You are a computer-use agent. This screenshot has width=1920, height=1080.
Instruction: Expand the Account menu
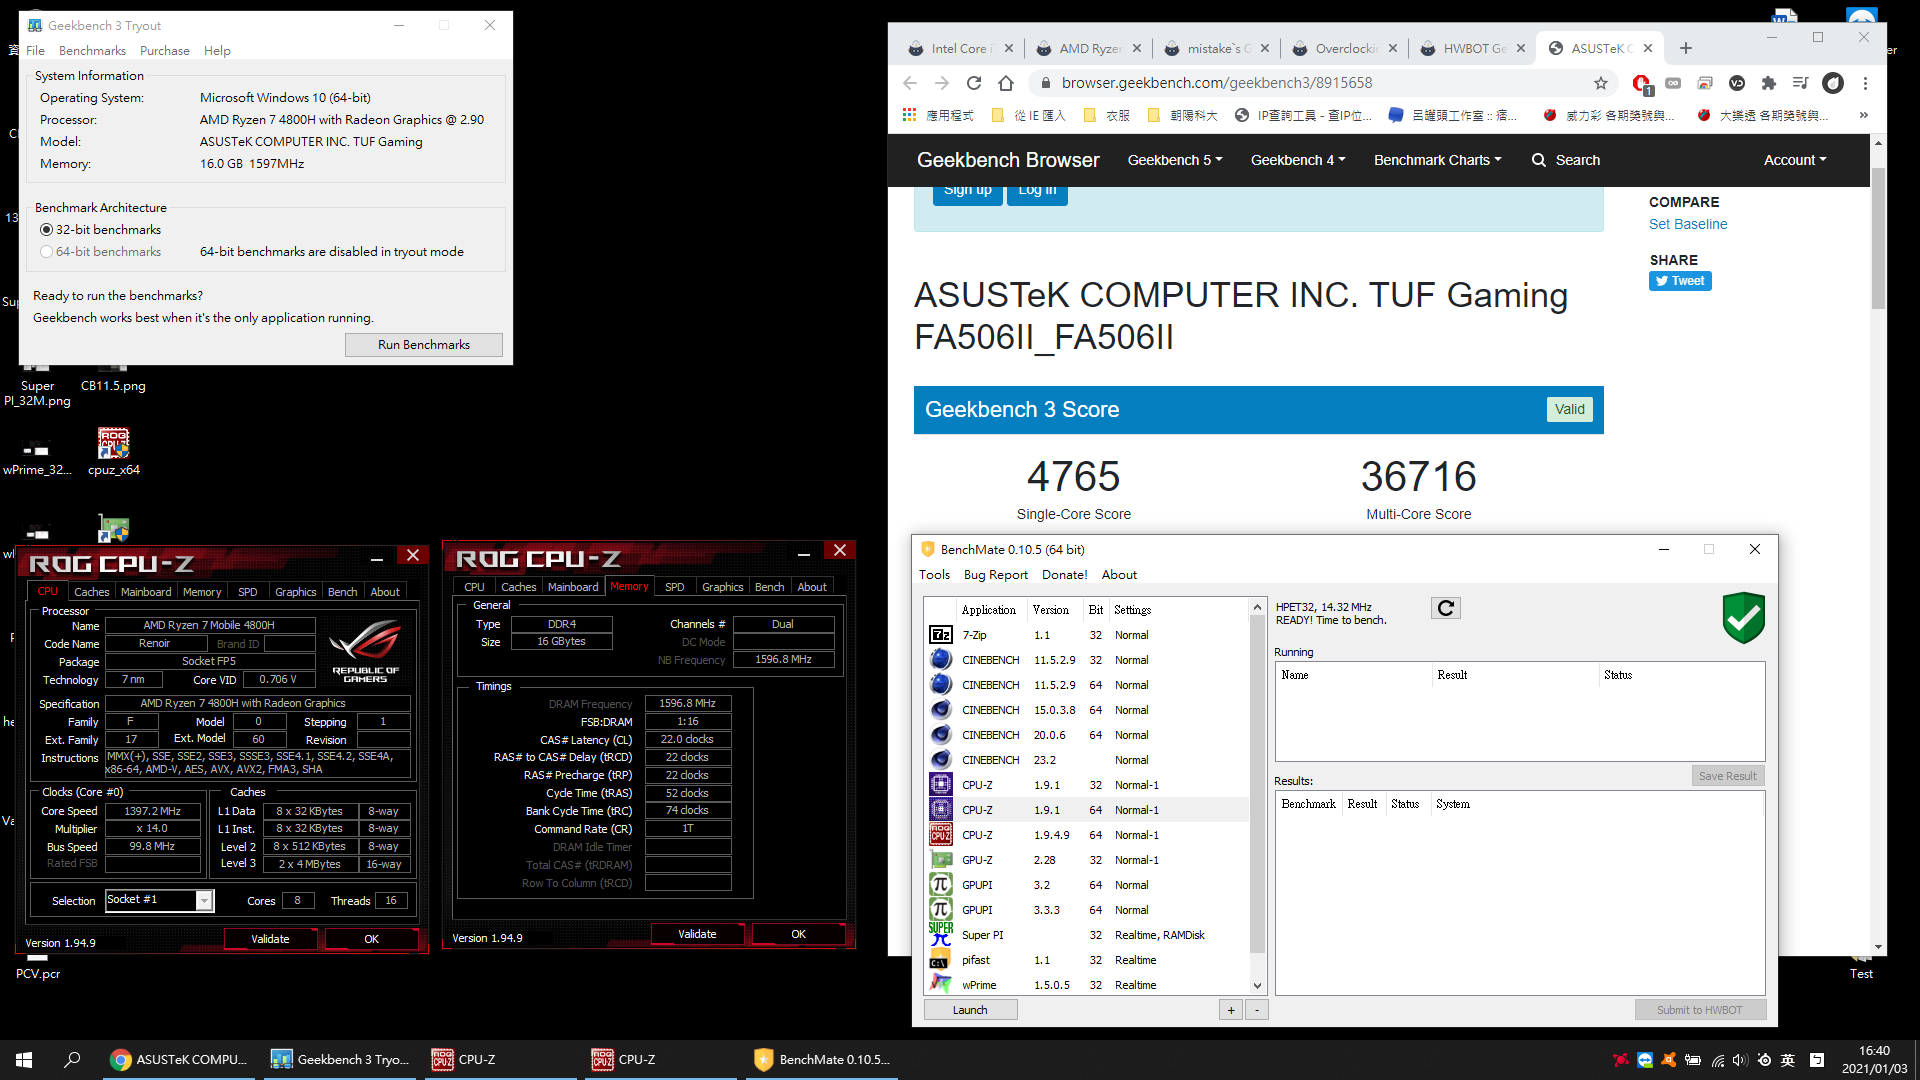1795,160
